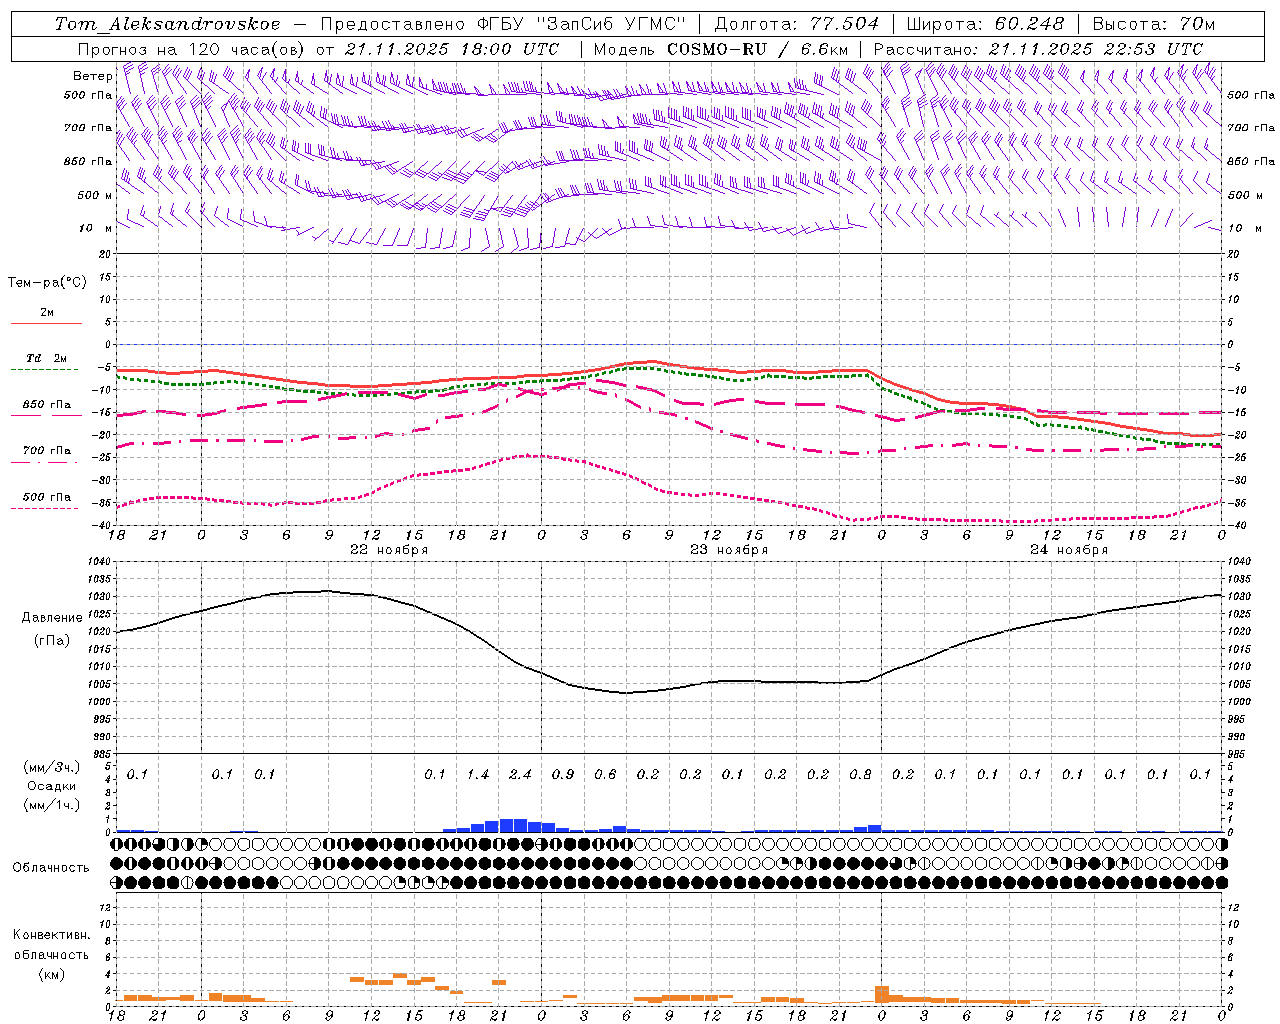Viewport: 1280px width, 1024px height.
Task: Click the precipitation amount "0.8"
Action: point(860,774)
